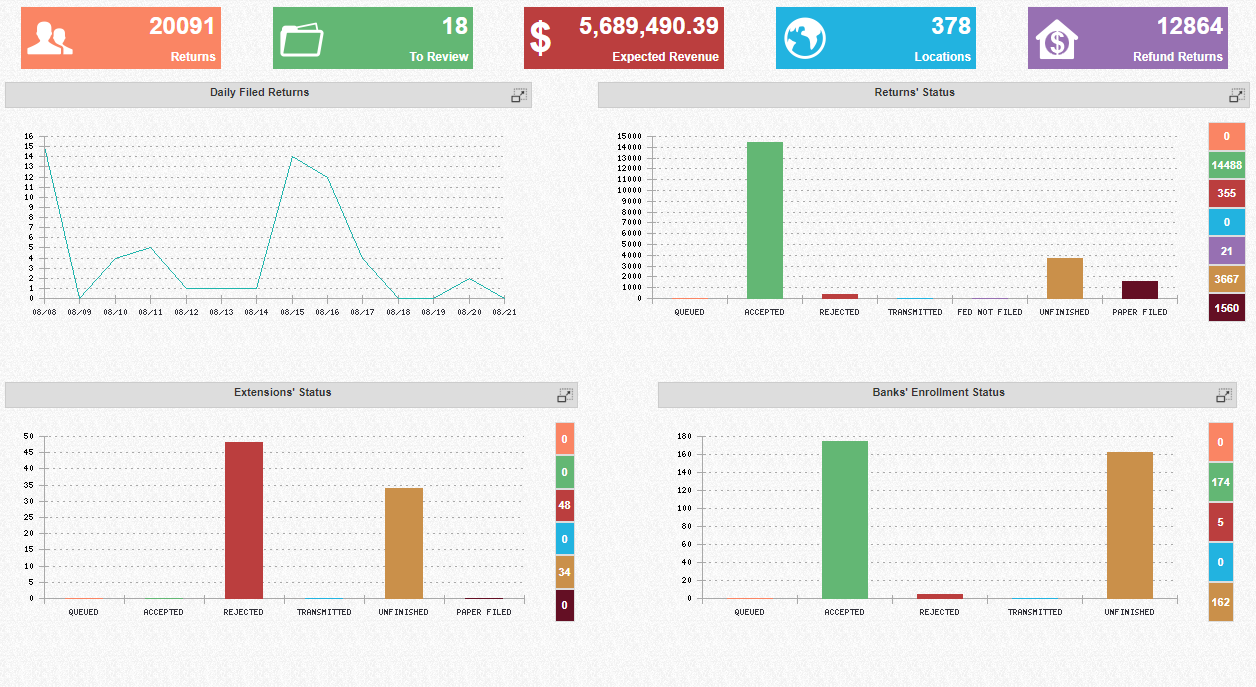Image resolution: width=1256 pixels, height=687 pixels.
Task: Click the Locations globe icon
Action: coord(805,39)
